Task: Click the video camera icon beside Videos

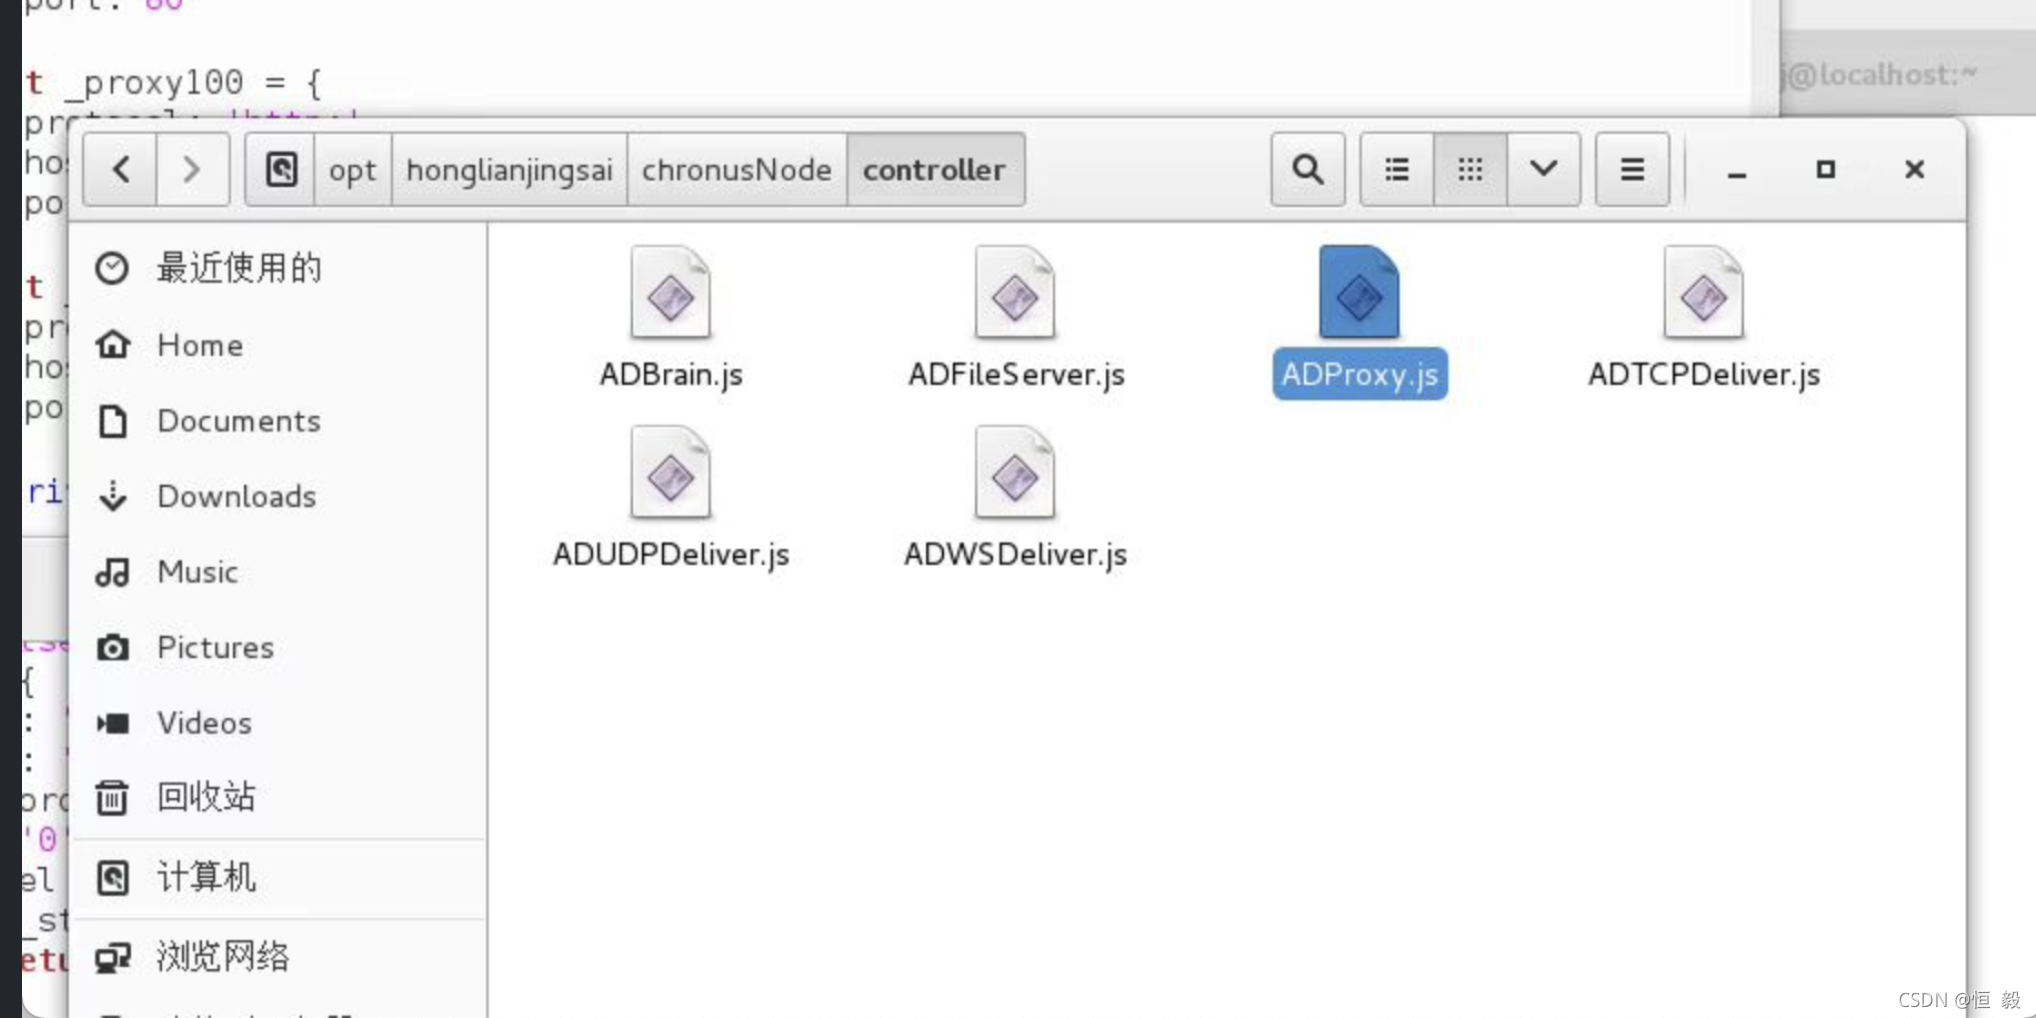Action: [x=112, y=723]
